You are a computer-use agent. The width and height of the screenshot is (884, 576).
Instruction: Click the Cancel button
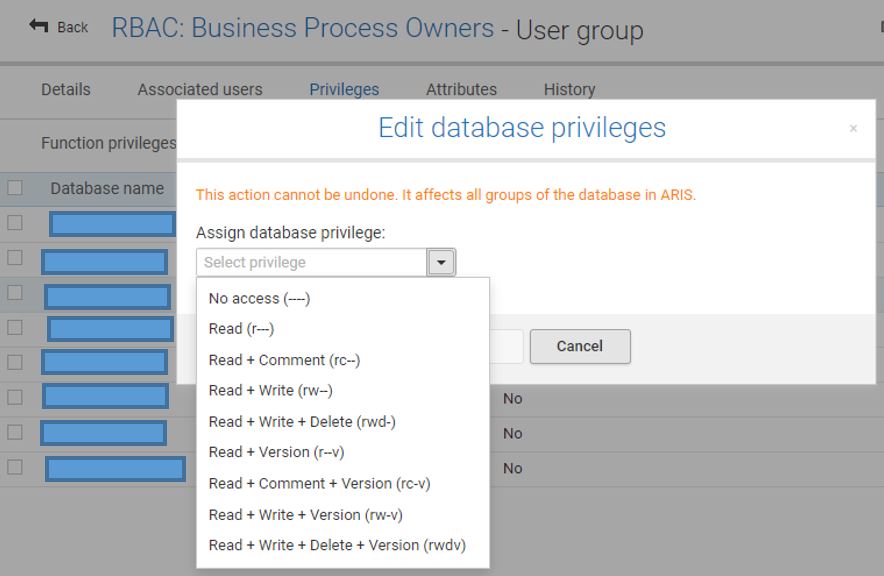[580, 346]
